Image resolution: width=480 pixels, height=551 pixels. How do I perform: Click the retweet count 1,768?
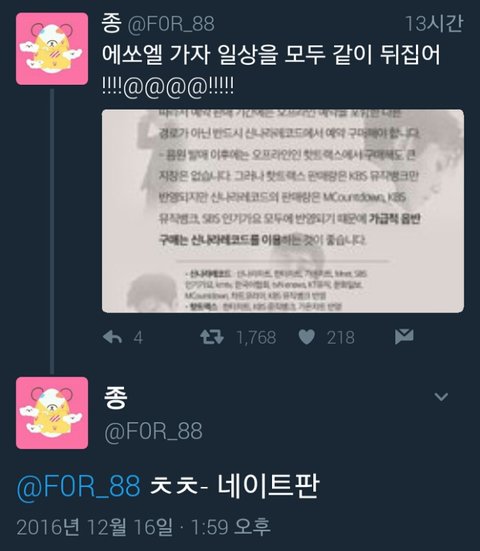[257, 338]
